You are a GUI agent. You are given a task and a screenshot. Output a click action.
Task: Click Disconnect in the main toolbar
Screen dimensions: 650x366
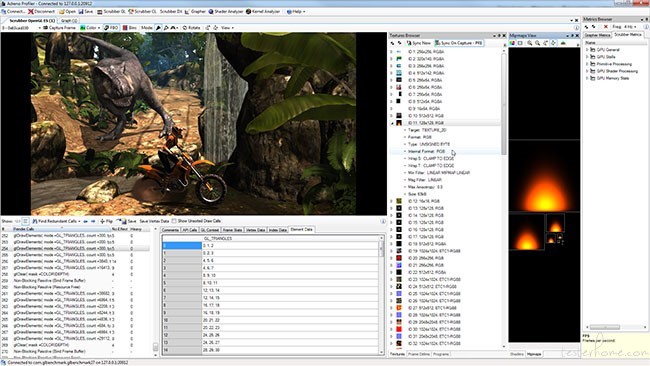click(x=41, y=12)
